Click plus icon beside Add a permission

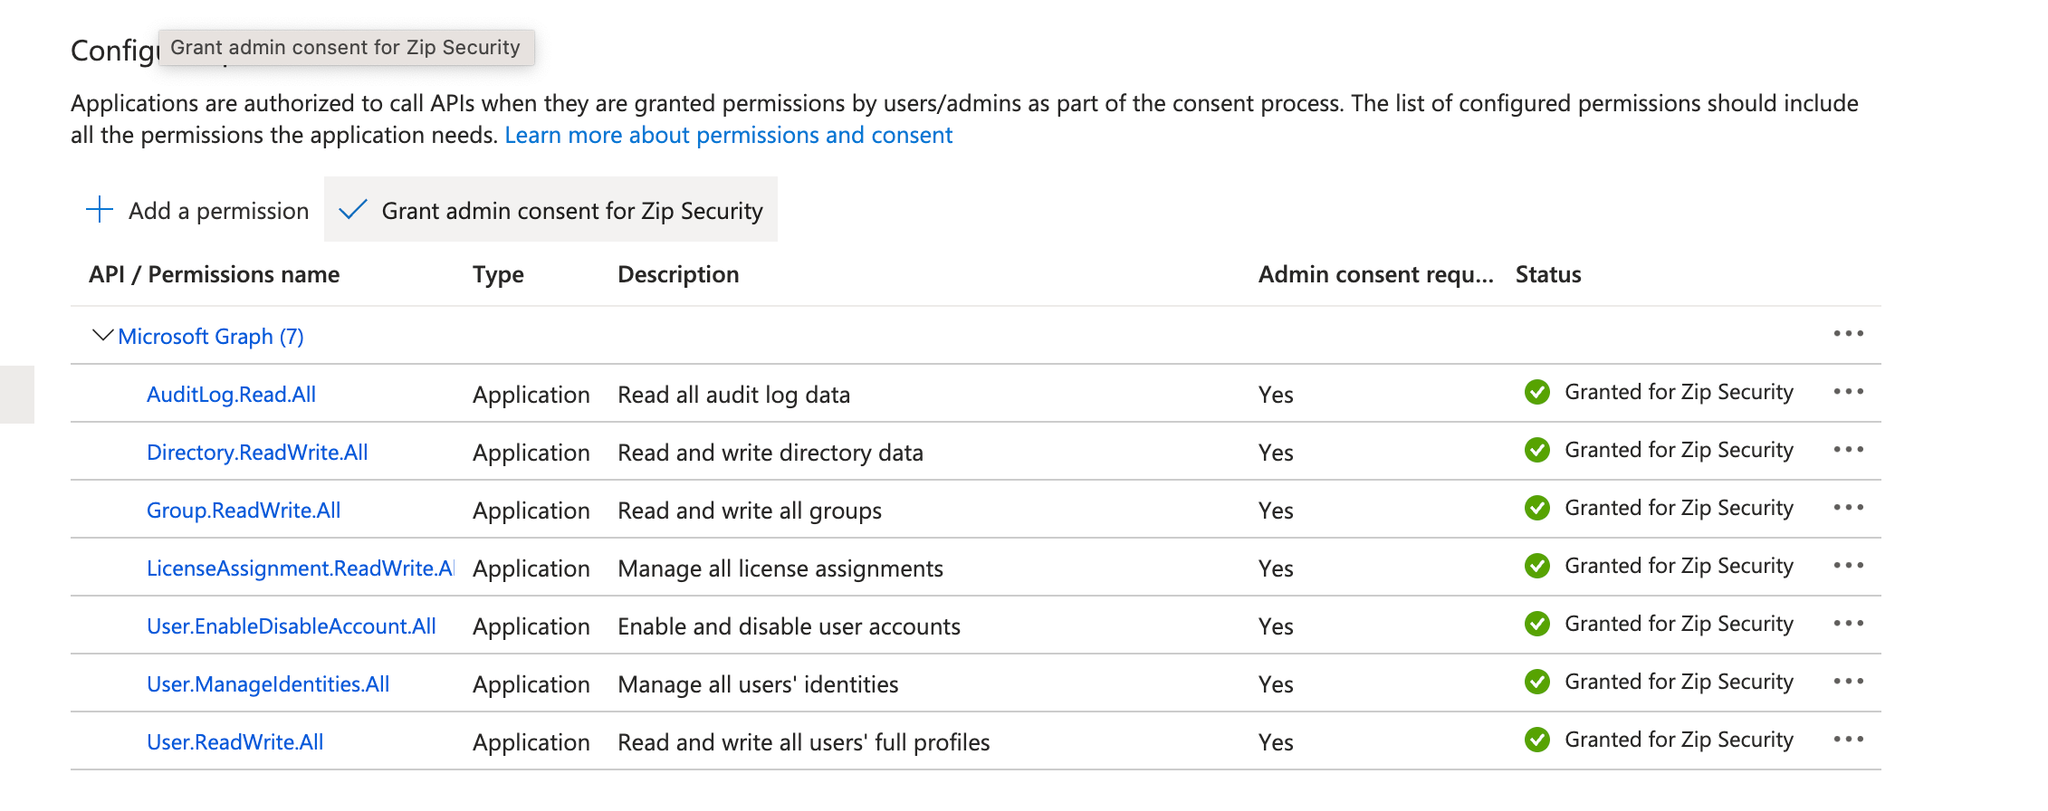point(99,210)
